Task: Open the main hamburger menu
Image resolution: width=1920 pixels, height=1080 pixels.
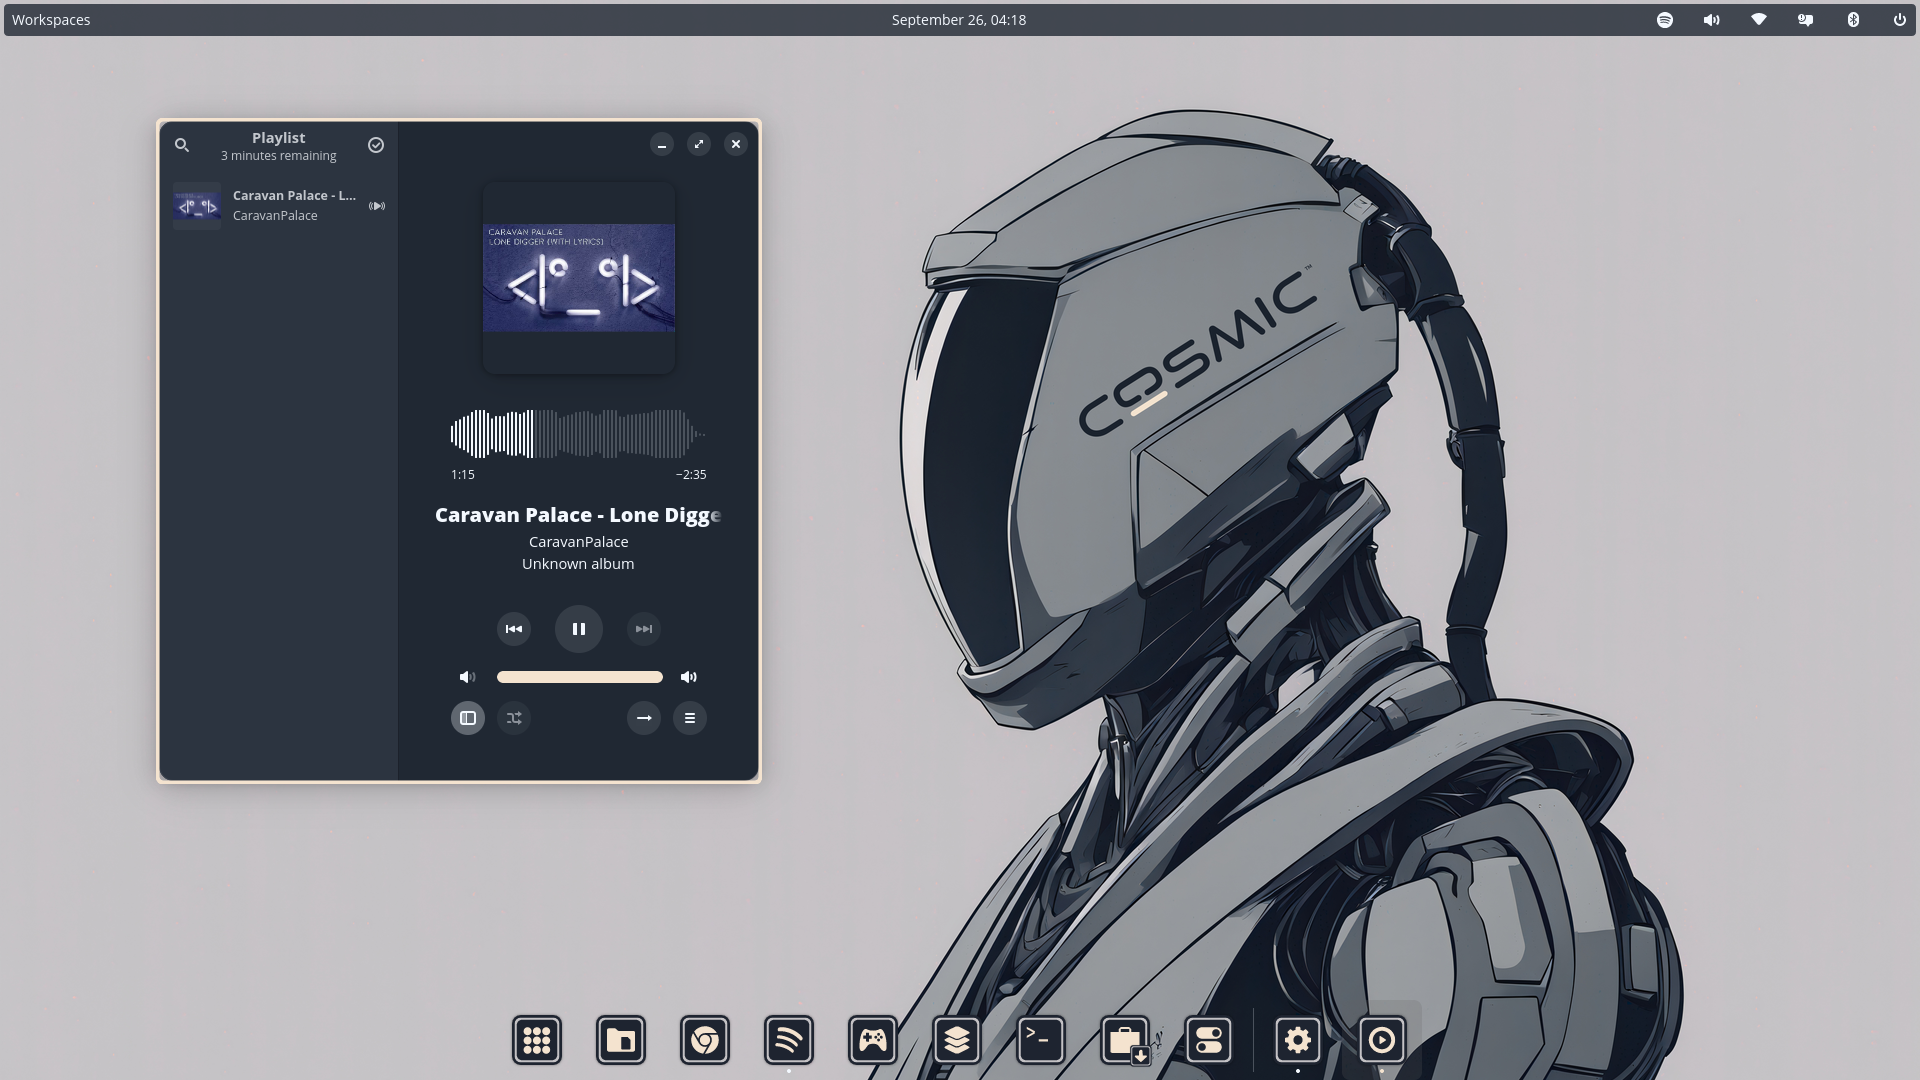Action: click(x=690, y=718)
